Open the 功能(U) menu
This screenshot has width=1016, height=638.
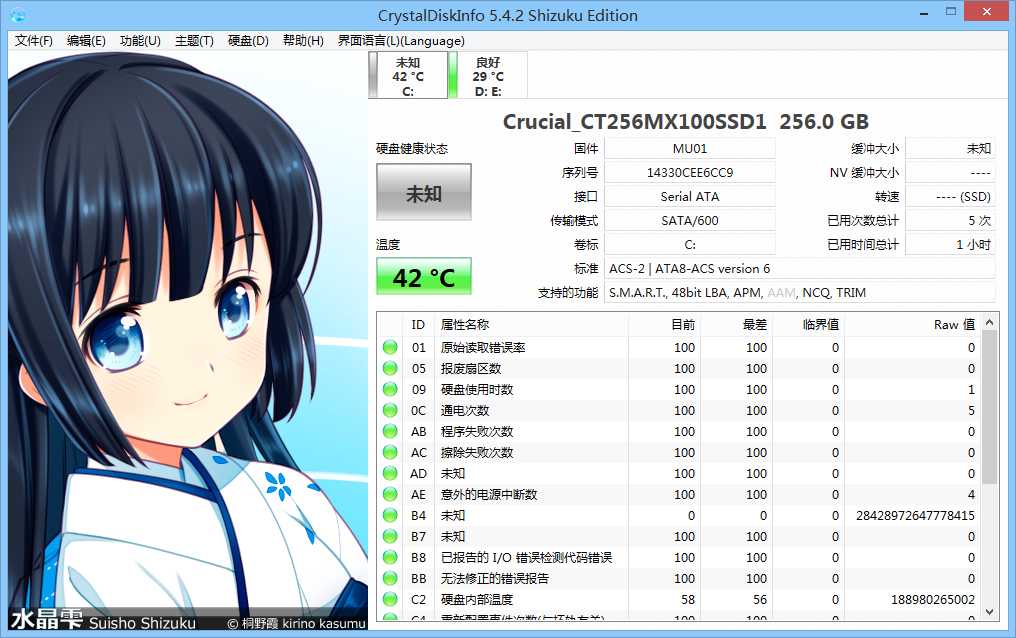[x=140, y=41]
